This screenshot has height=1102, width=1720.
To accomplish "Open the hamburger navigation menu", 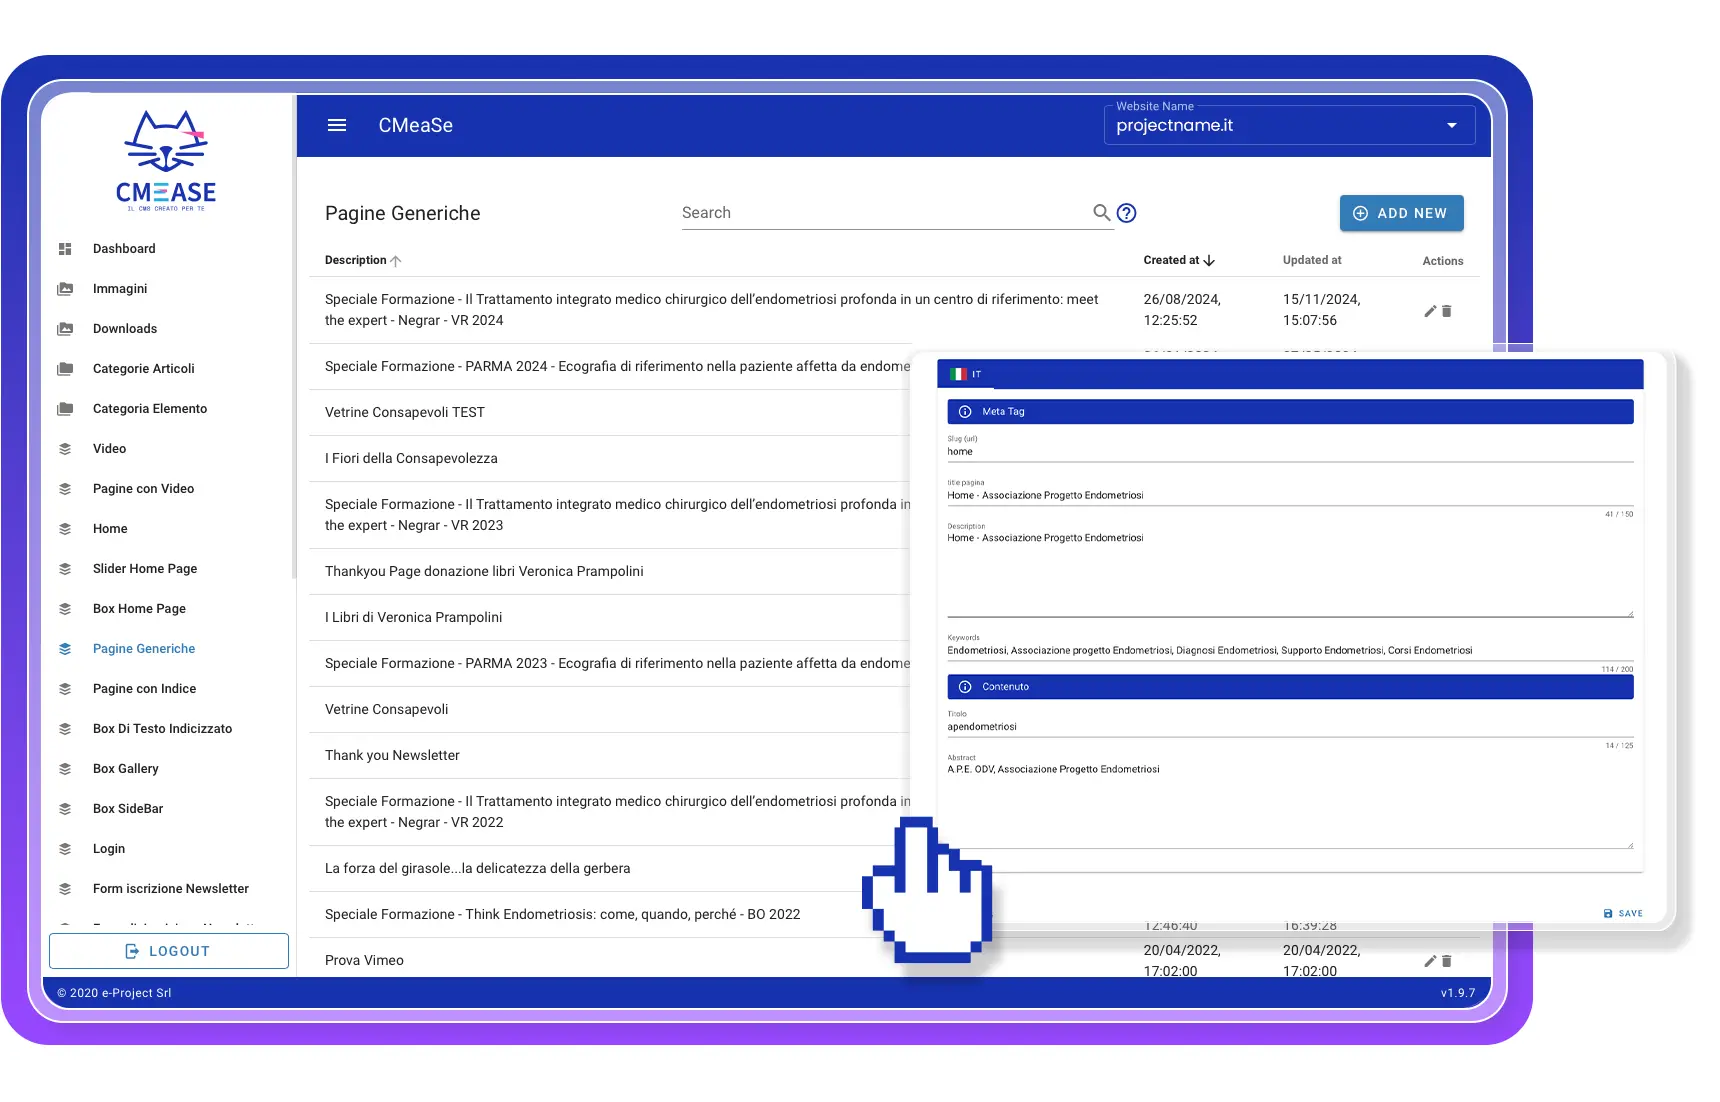I will click(x=337, y=125).
